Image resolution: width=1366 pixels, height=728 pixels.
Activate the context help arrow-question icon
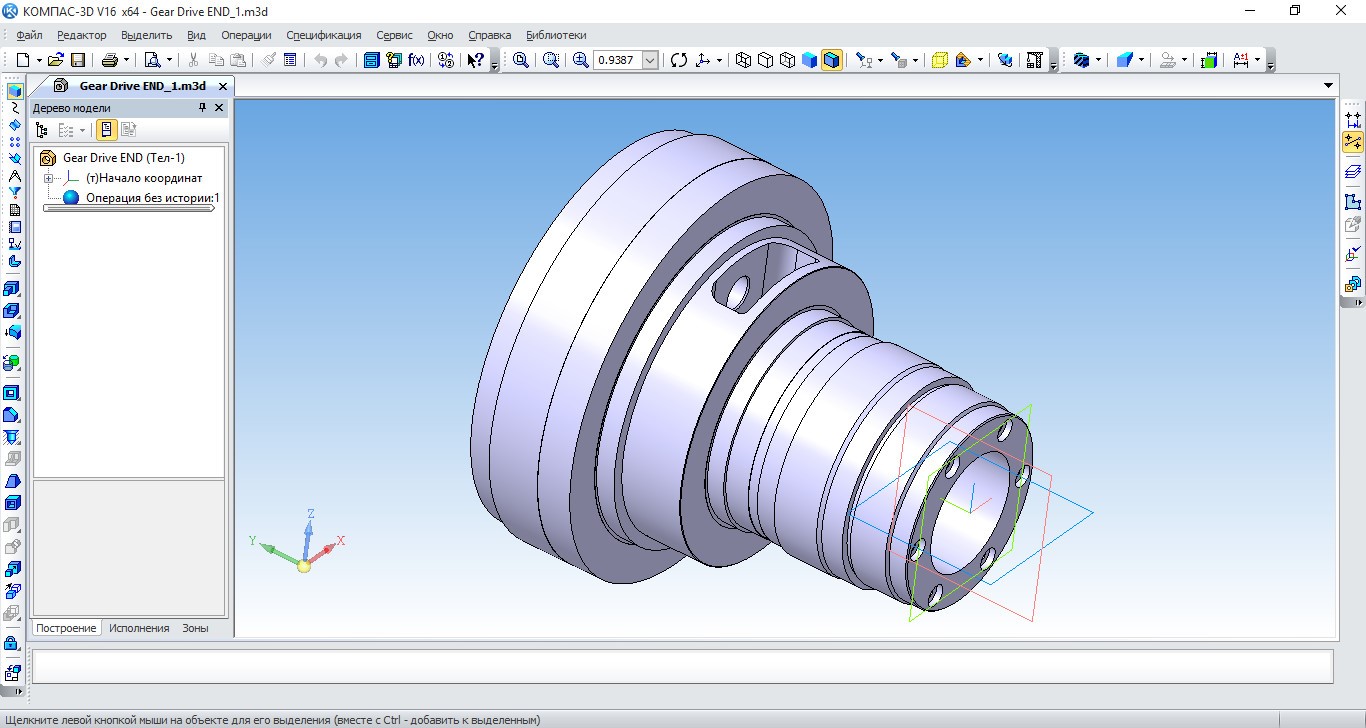[x=476, y=60]
